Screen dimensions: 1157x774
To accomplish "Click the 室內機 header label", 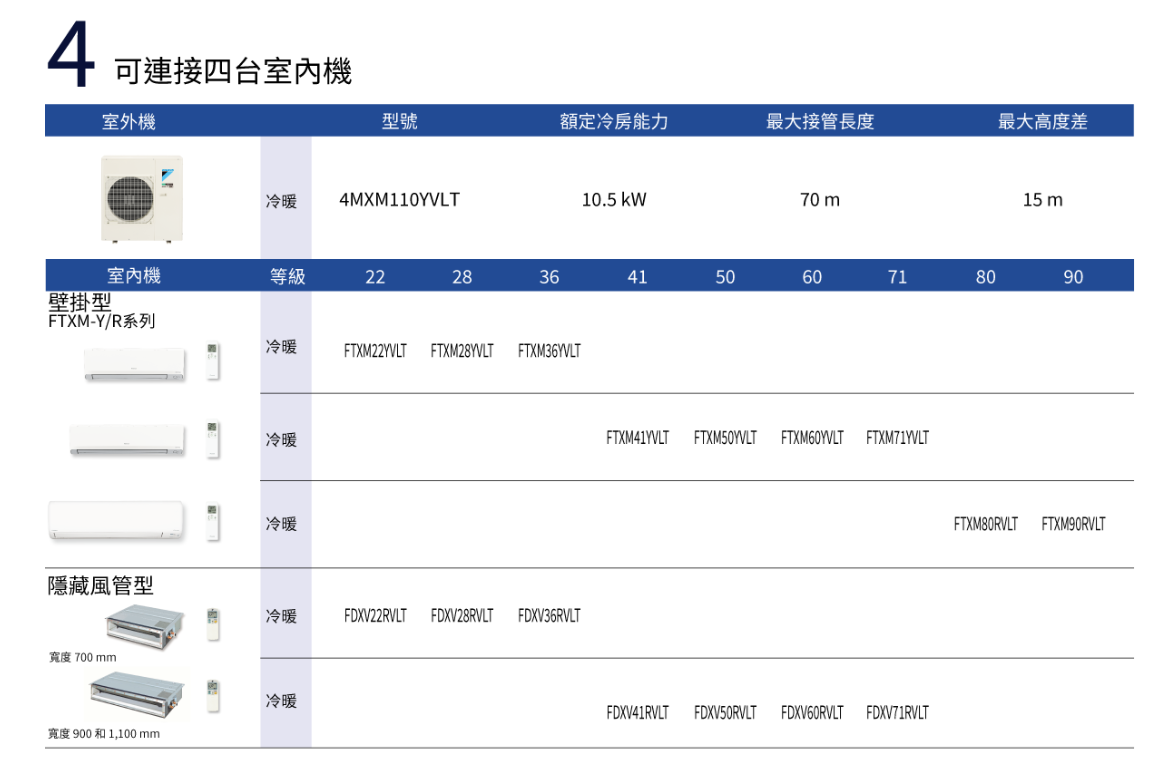I will 134,276.
